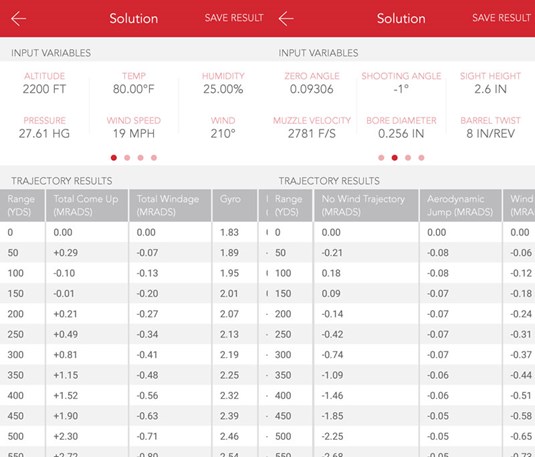The image size is (535, 457).
Task: Tap the BORE DIAMETER value 0.256 IN
Action: (x=401, y=134)
